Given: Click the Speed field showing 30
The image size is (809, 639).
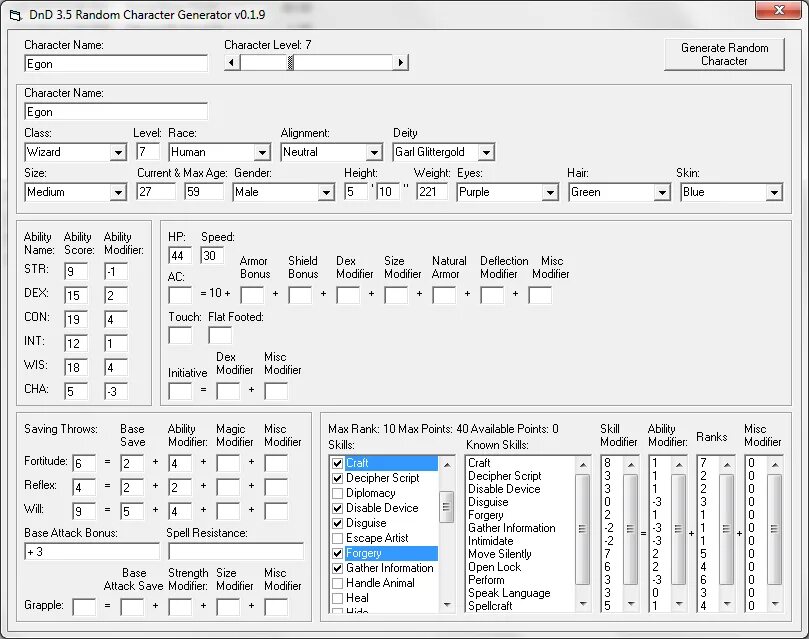Looking at the screenshot, I should [x=212, y=256].
